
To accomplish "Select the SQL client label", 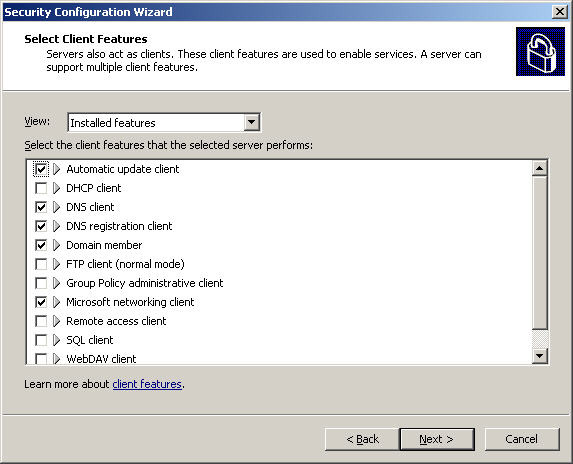I will coord(90,340).
